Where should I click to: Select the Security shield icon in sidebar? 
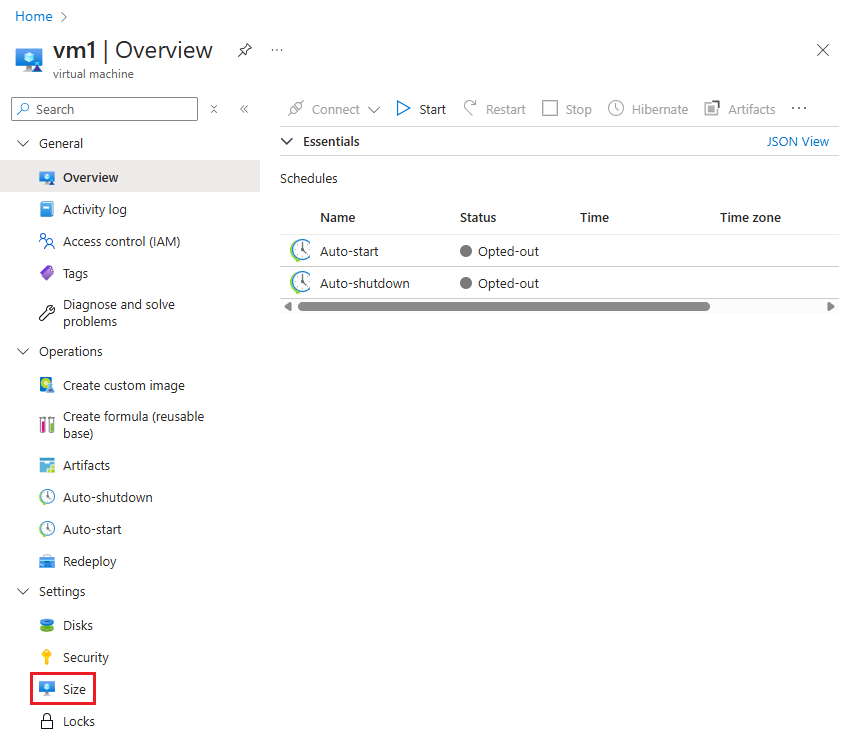point(48,656)
